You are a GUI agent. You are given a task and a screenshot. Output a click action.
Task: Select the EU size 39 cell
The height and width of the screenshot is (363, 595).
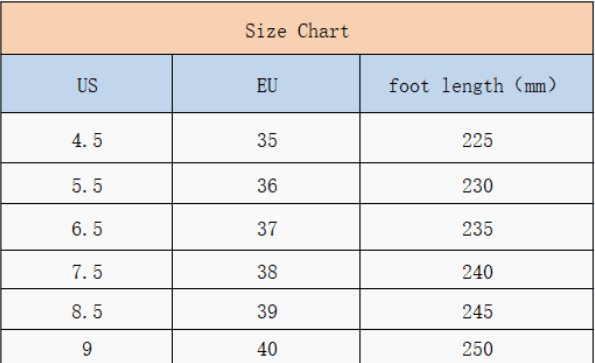(266, 309)
